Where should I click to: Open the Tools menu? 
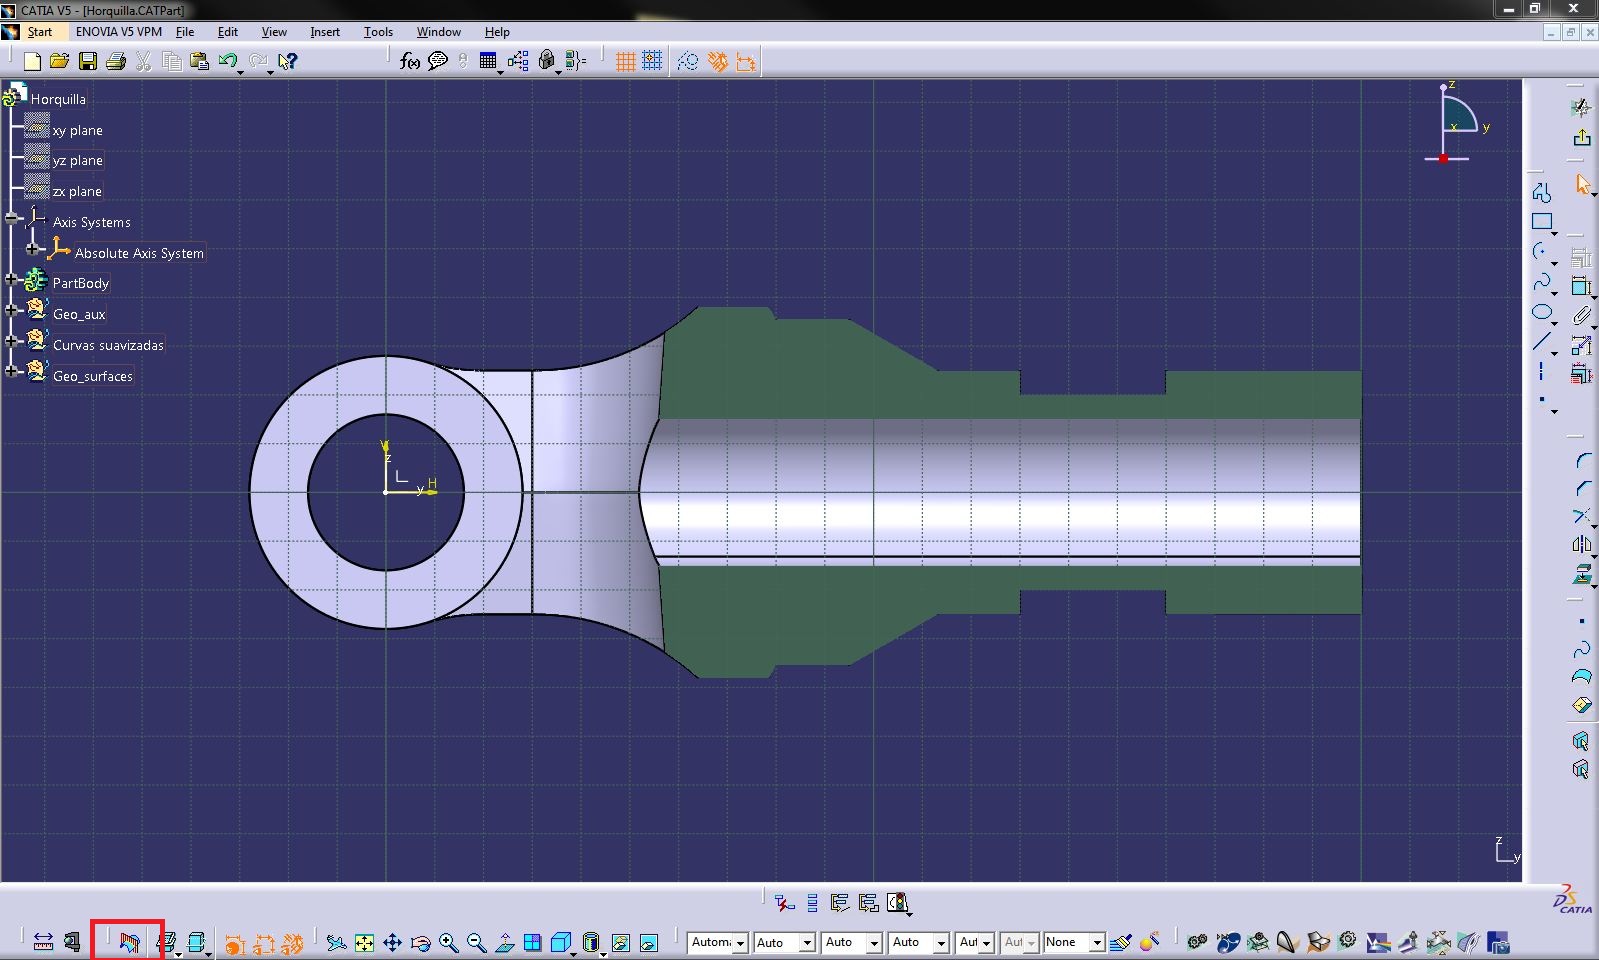coord(378,32)
